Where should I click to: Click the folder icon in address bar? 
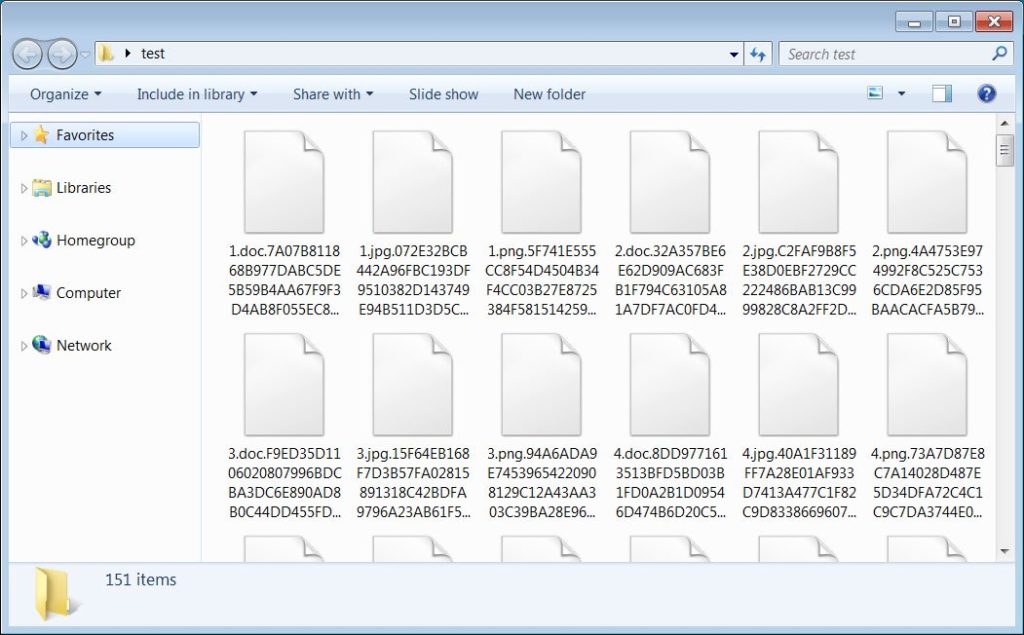pyautogui.click(x=106, y=54)
